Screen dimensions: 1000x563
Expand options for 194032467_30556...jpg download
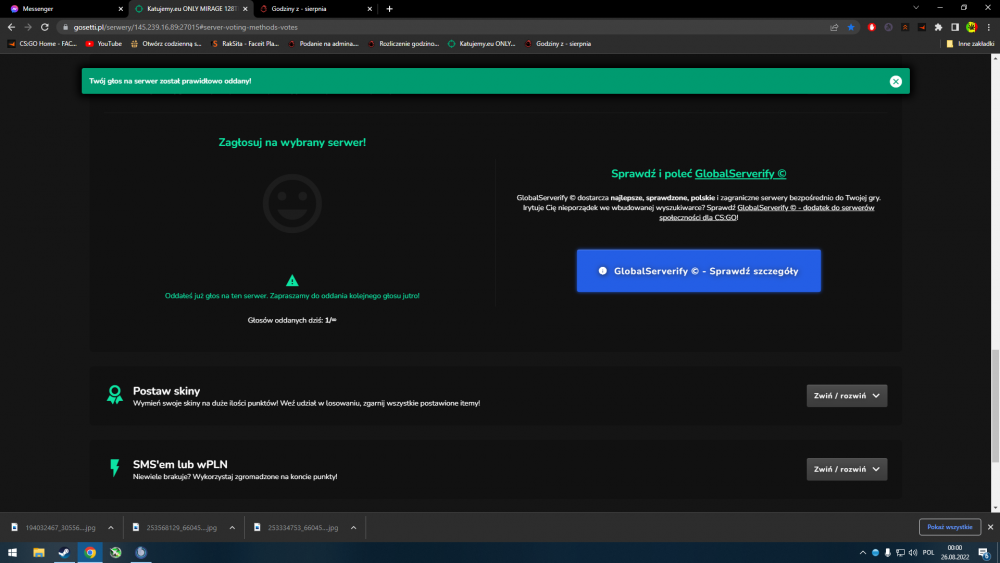111,527
